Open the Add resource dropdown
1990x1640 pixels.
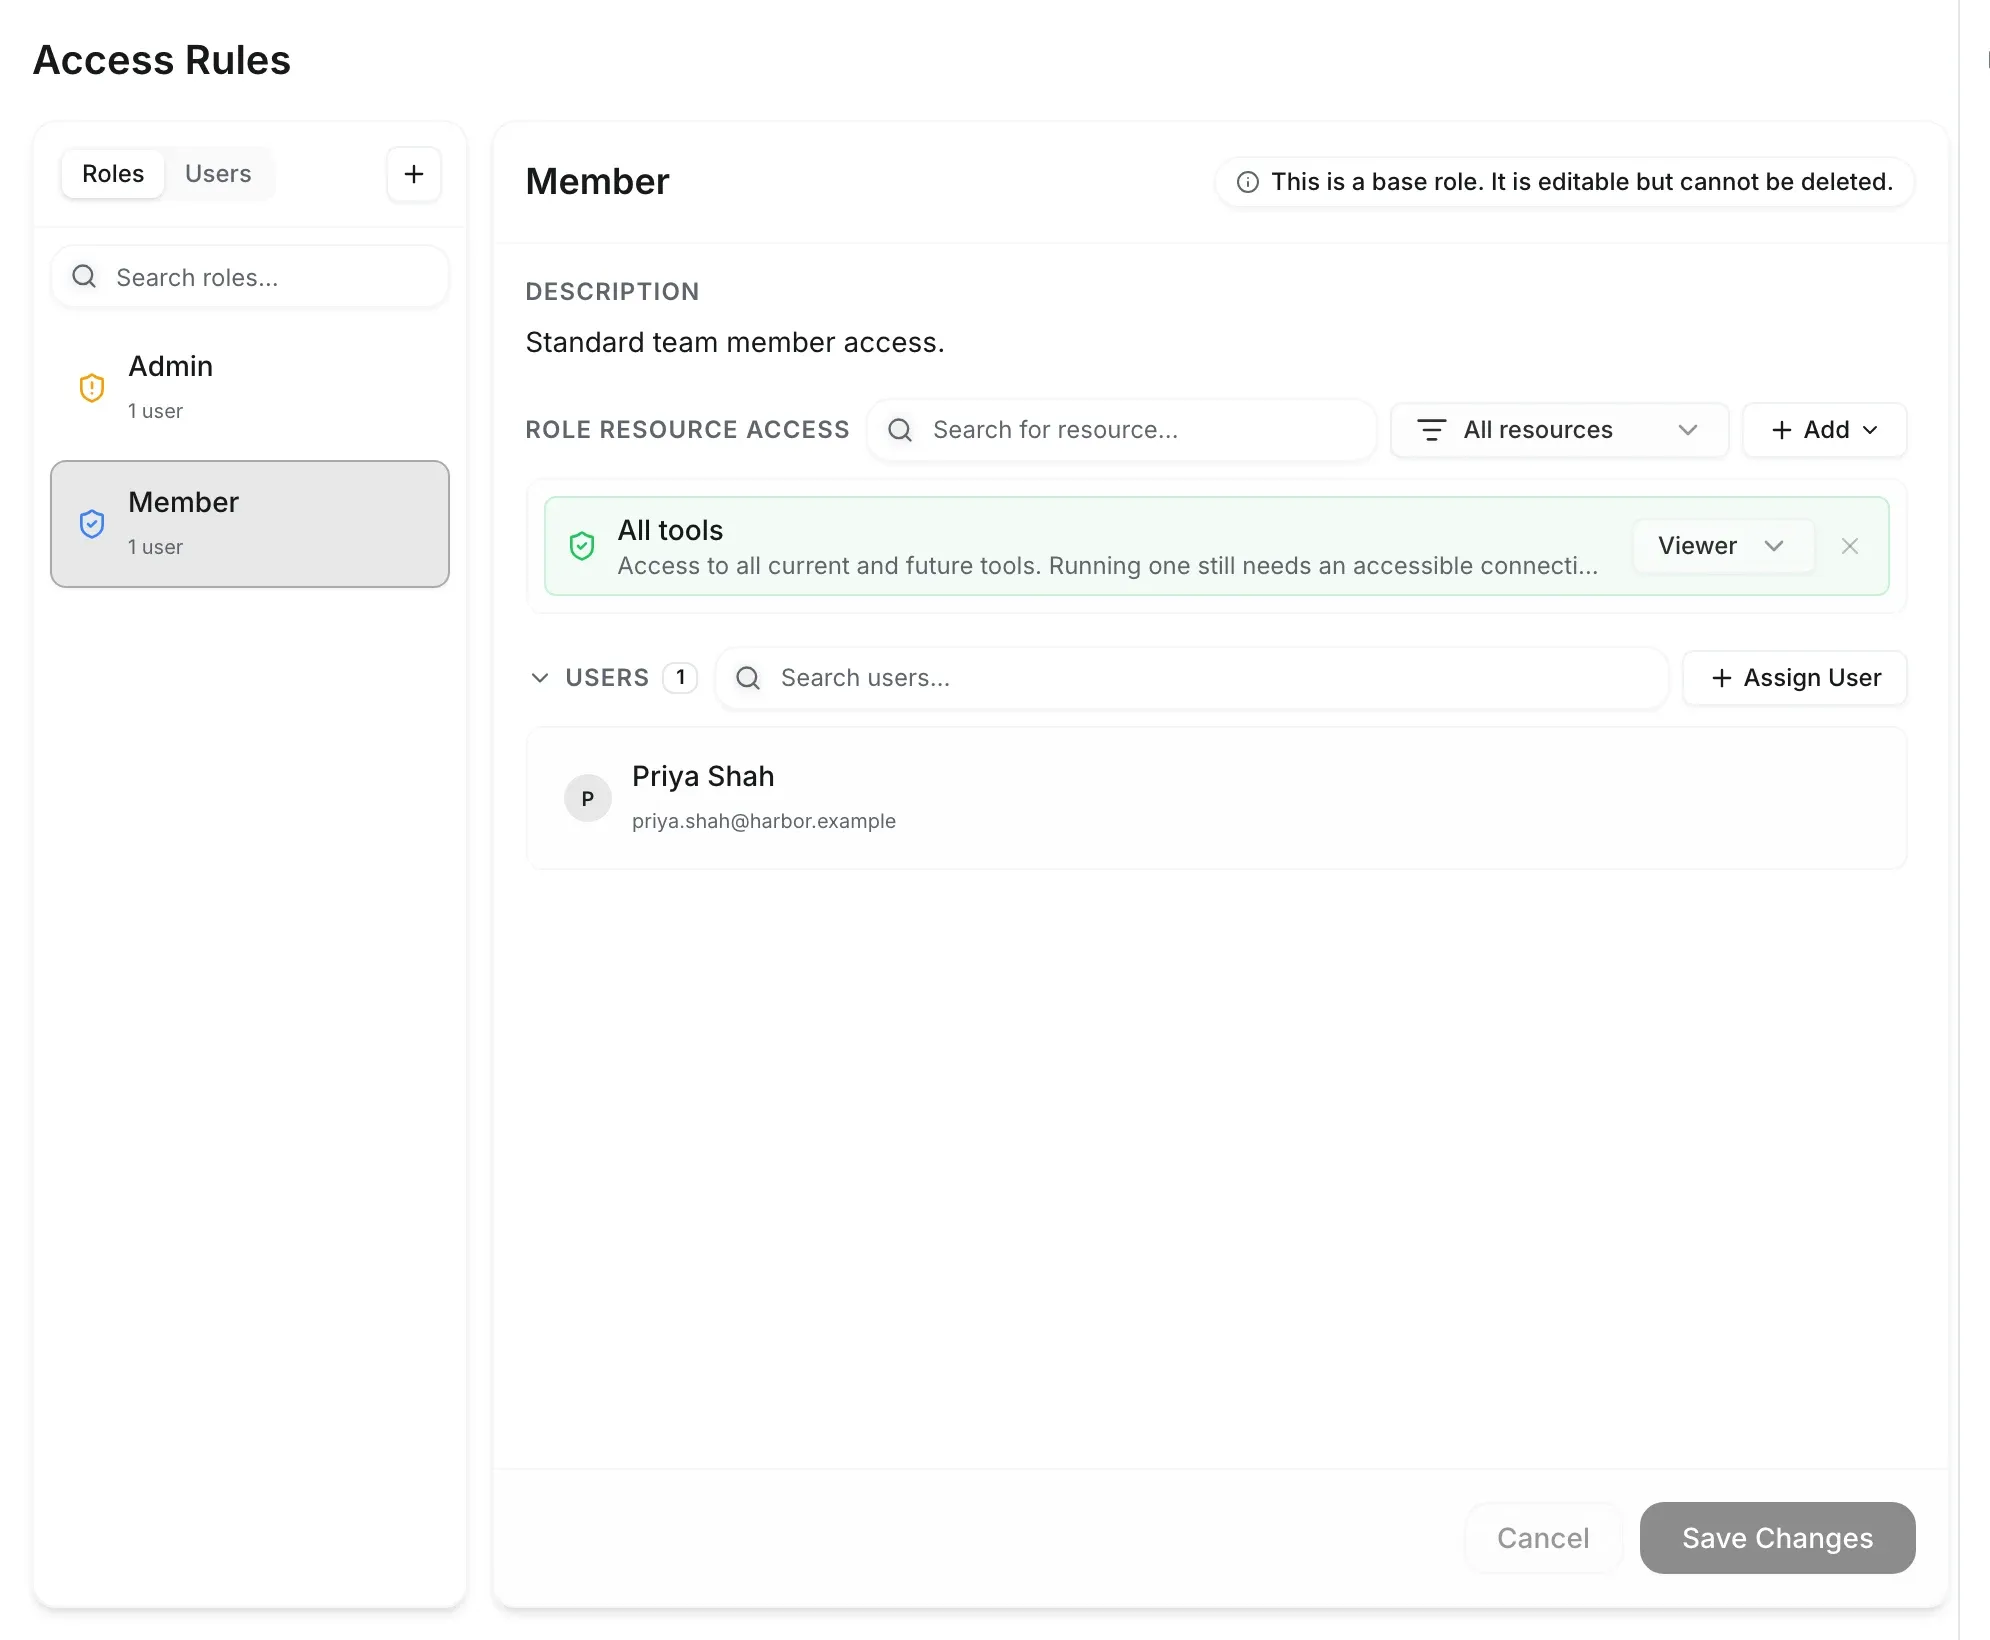(1824, 430)
